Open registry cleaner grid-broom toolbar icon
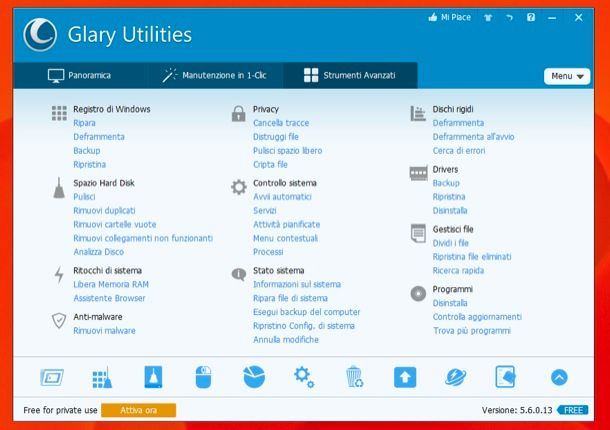Image resolution: width=610 pixels, height=430 pixels. [x=102, y=377]
